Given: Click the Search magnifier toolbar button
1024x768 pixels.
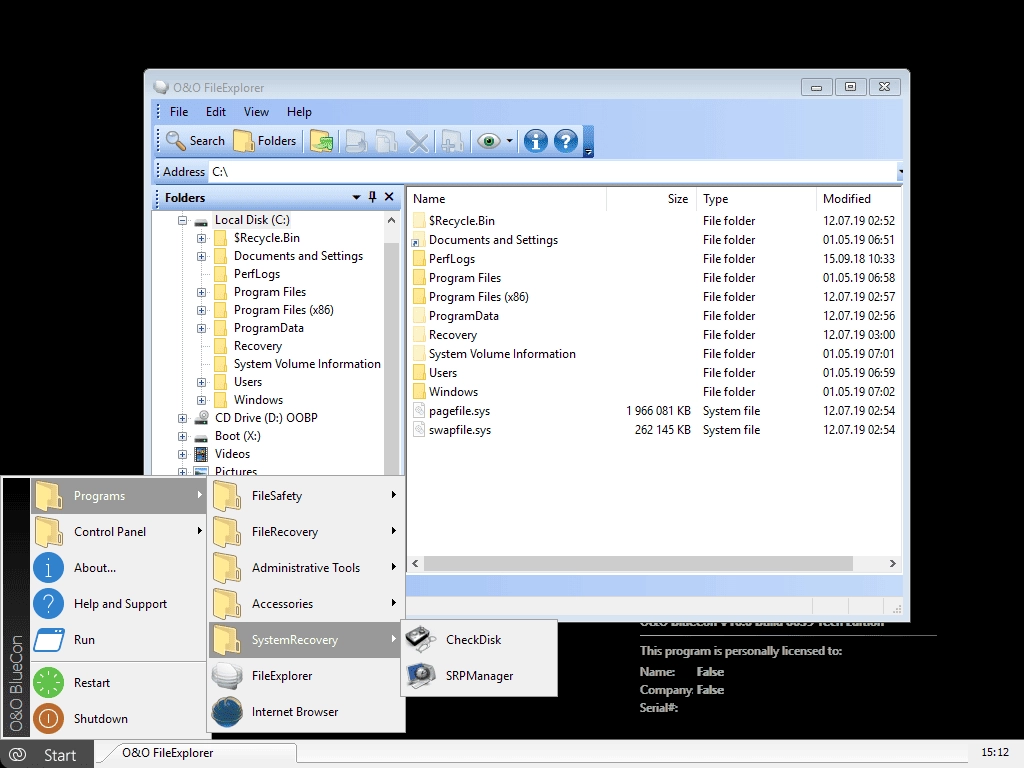Looking at the screenshot, I should 195,140.
